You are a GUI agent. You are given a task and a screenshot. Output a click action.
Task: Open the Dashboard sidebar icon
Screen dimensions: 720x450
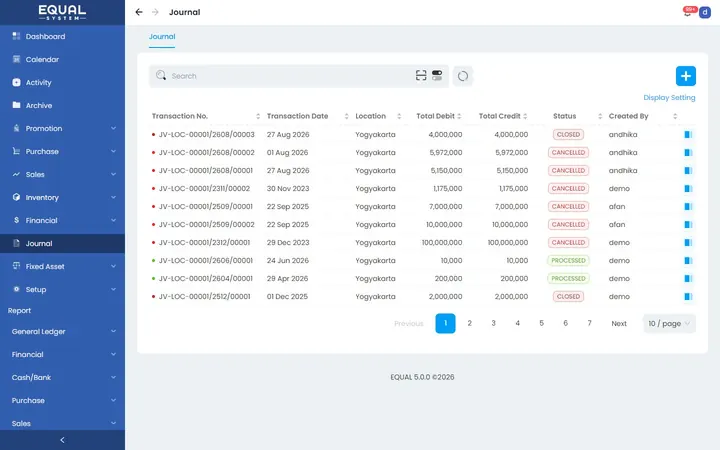tap(17, 36)
